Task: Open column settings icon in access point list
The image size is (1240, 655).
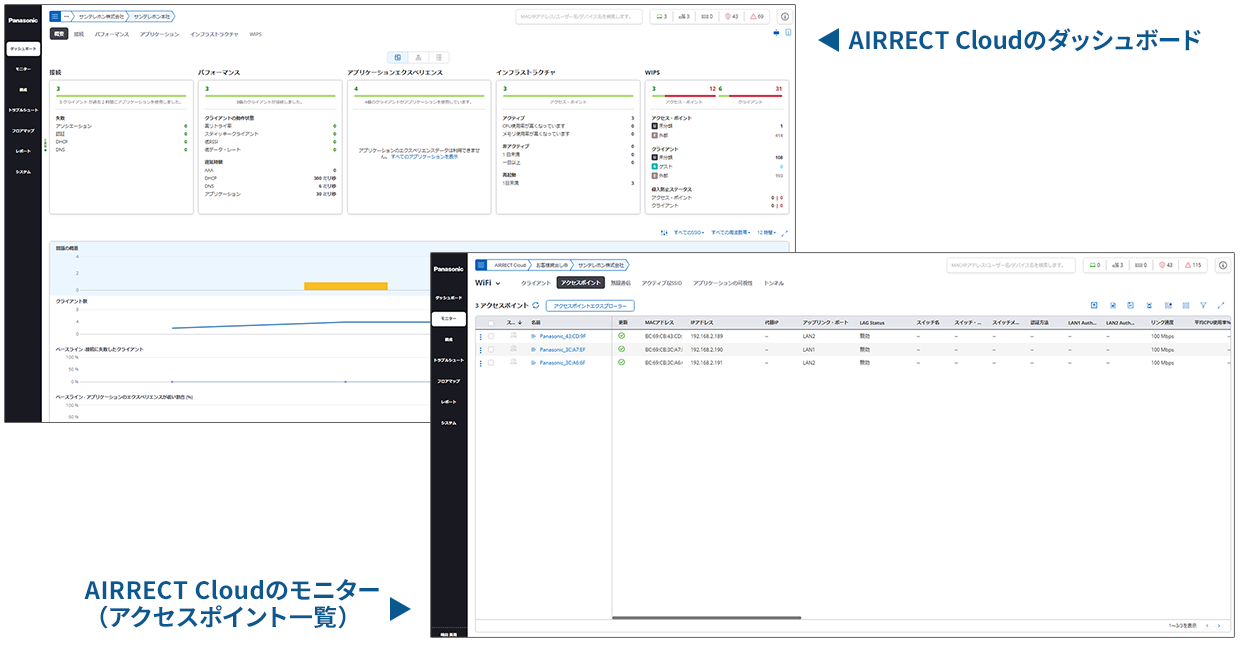Action: click(x=1186, y=305)
